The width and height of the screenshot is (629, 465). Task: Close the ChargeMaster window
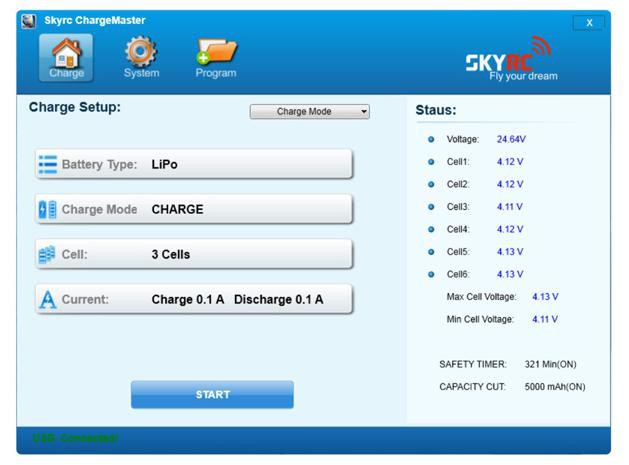pyautogui.click(x=589, y=23)
